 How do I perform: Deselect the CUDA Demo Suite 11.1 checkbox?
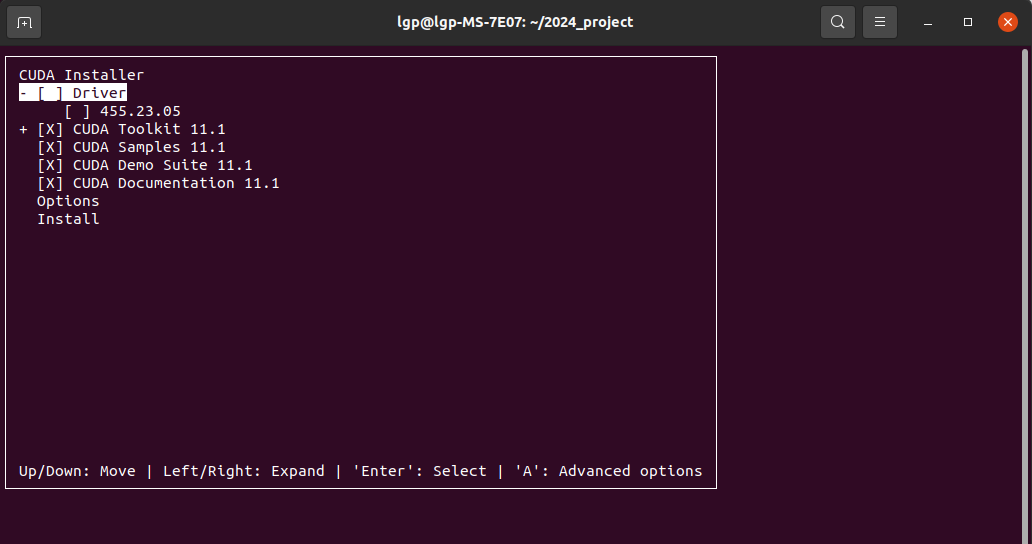click(x=50, y=165)
